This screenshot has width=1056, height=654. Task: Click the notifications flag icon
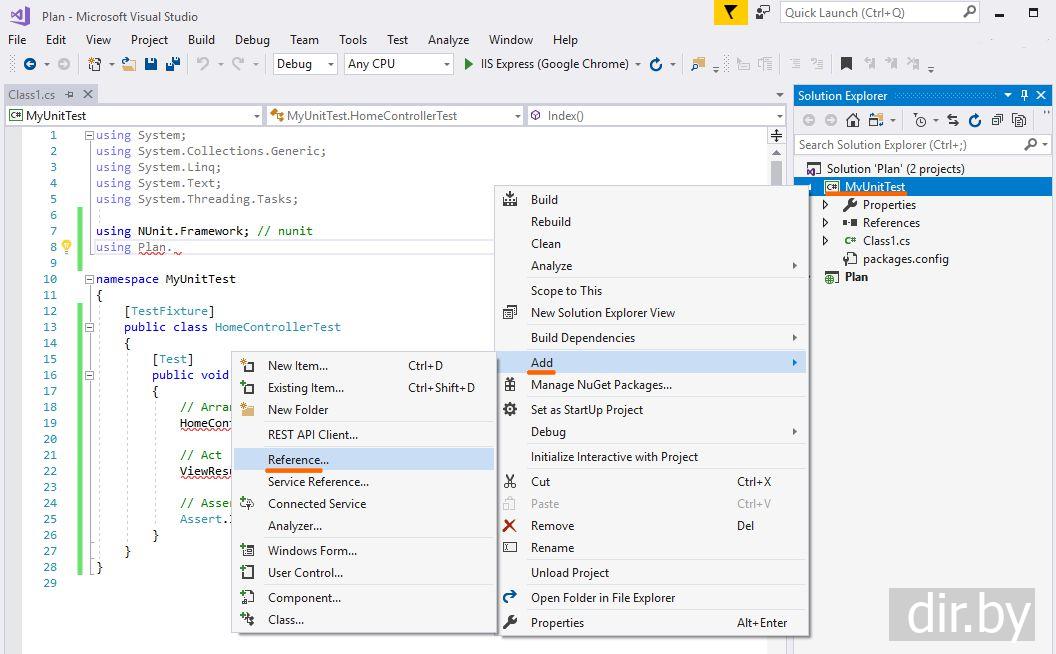click(731, 13)
